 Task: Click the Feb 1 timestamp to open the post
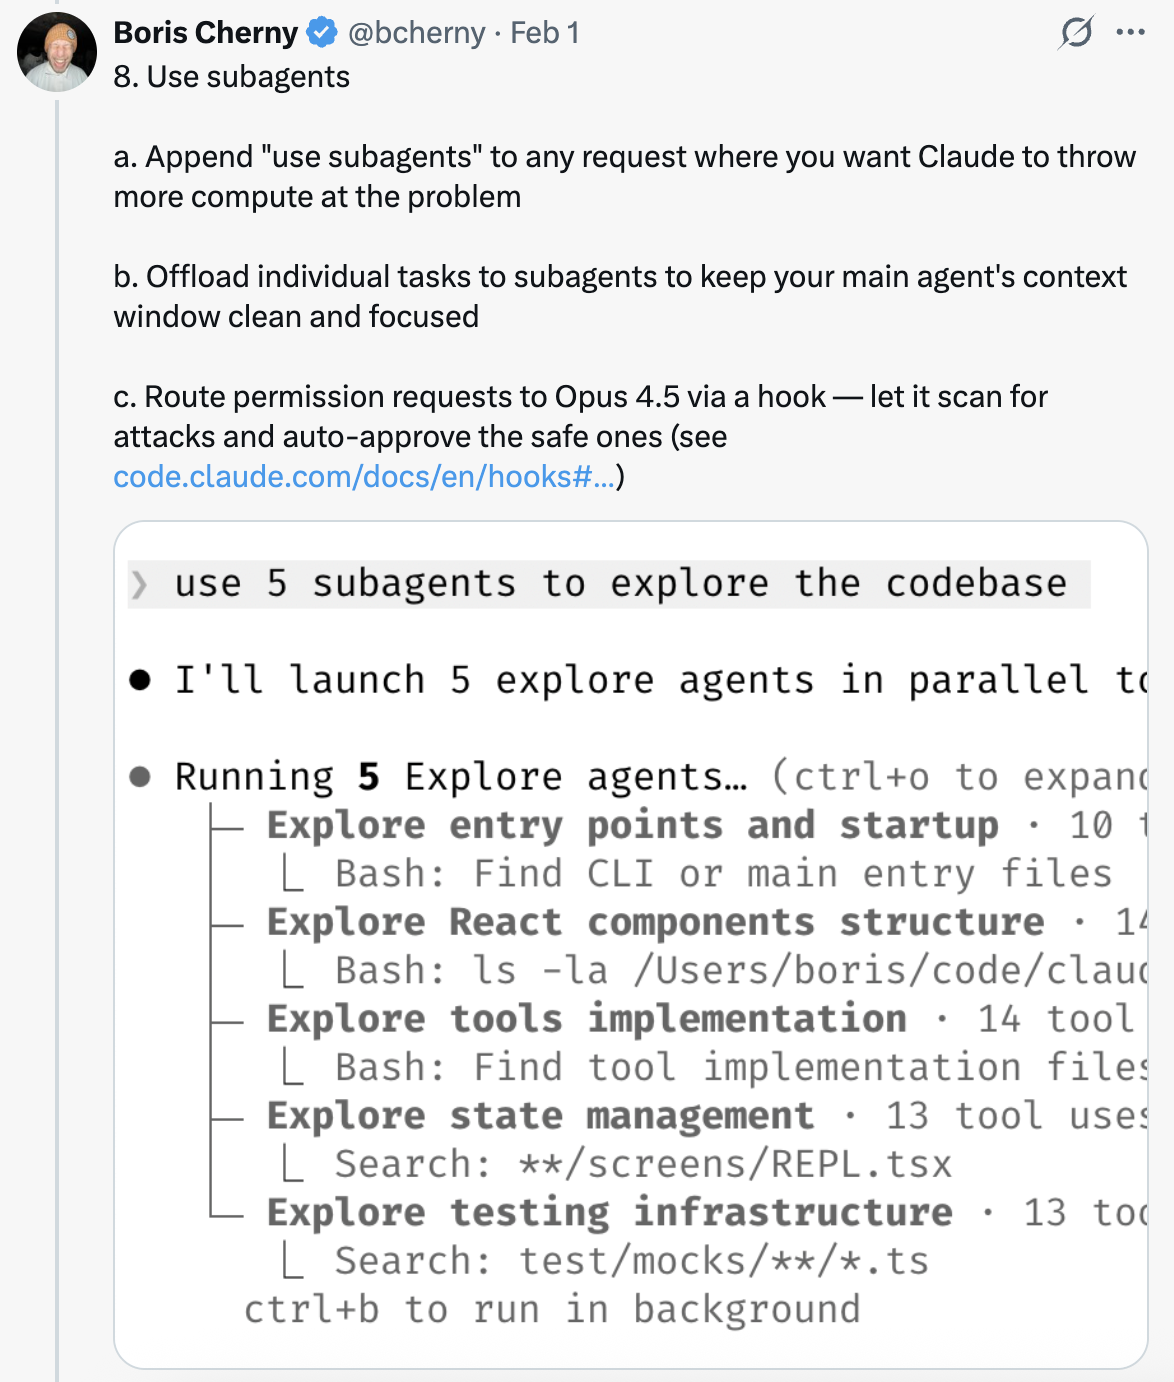[547, 32]
